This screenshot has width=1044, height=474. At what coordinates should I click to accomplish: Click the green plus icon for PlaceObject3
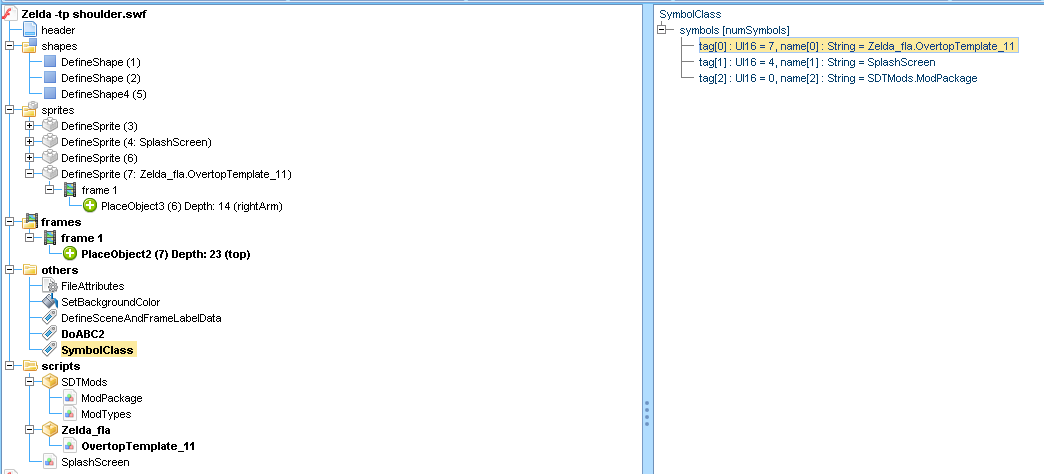tap(90, 206)
